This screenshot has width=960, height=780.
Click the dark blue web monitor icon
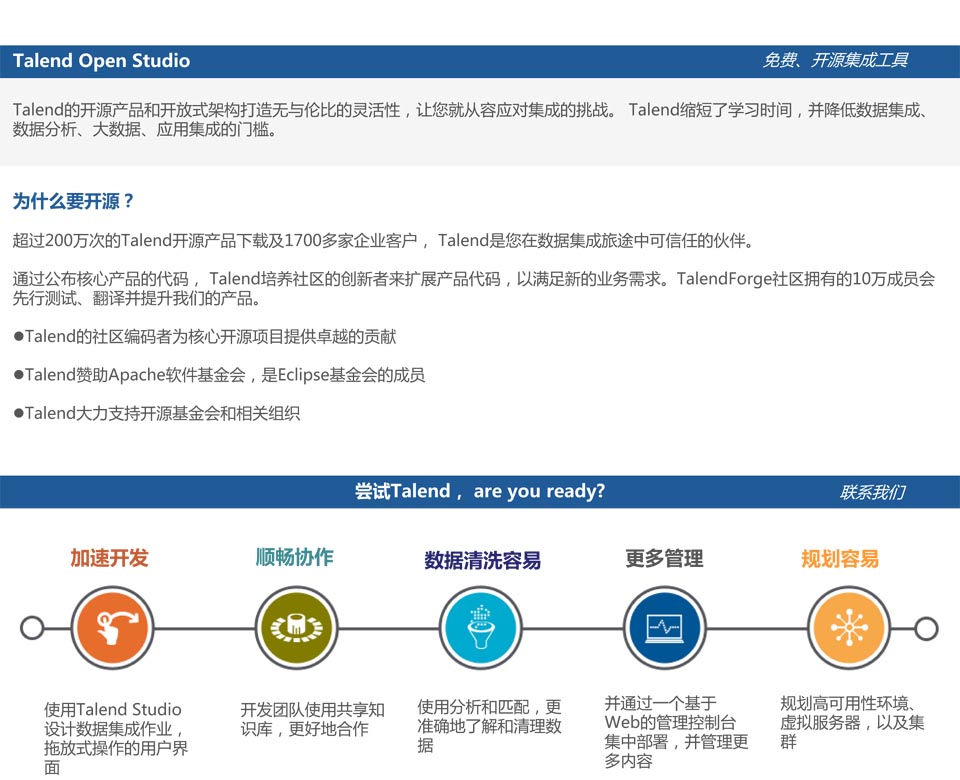pyautogui.click(x=664, y=628)
